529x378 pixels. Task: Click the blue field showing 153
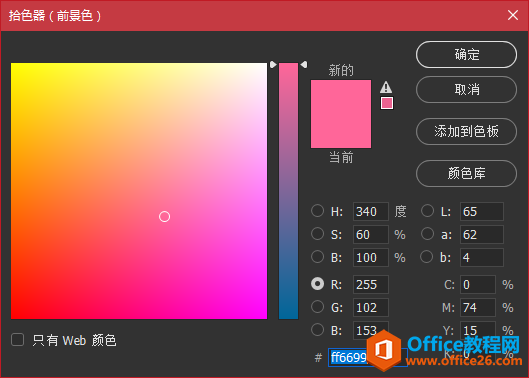point(370,330)
